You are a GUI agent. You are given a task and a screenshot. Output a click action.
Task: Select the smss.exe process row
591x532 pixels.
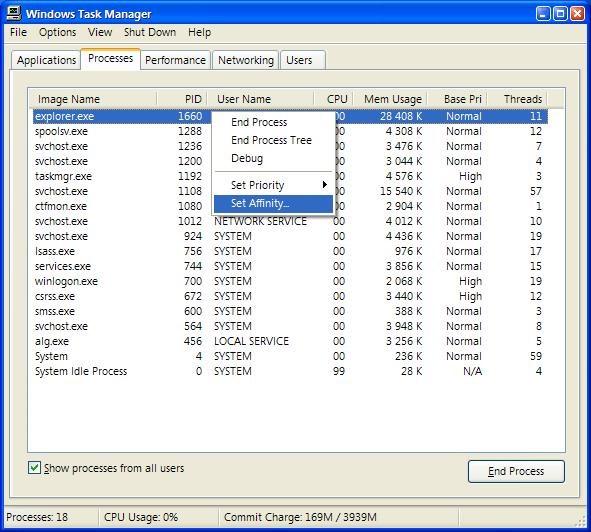290,311
